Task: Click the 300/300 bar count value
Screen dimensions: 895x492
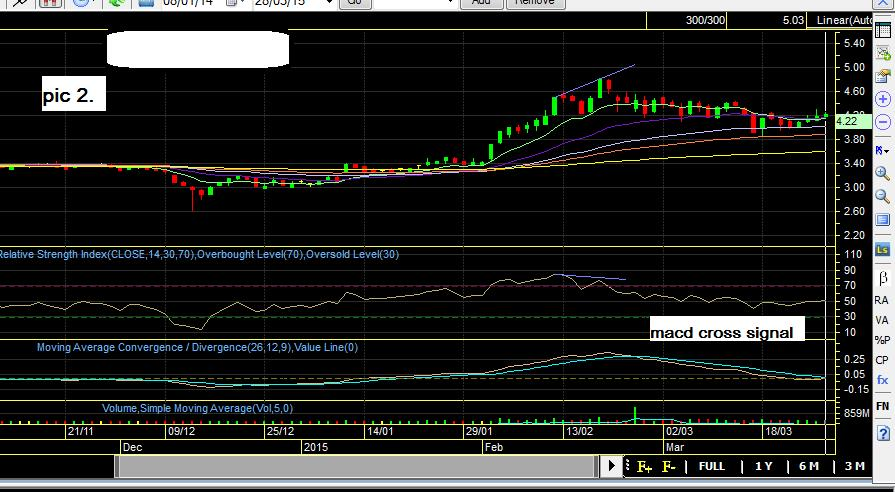Action: coord(705,21)
